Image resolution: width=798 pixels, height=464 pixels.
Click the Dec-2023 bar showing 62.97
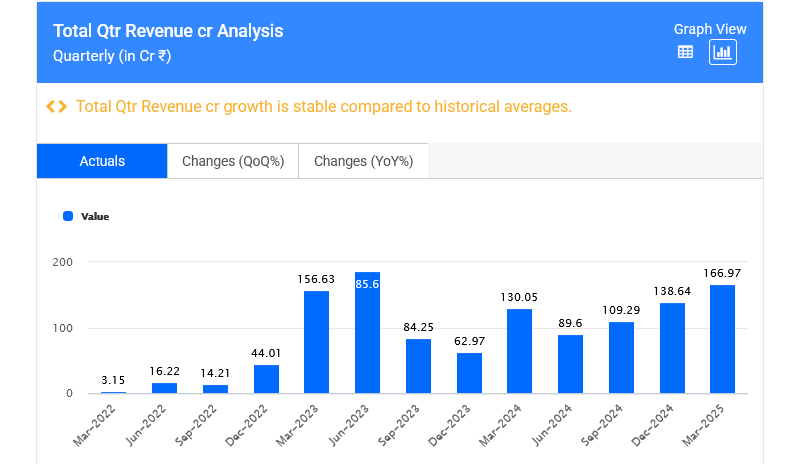point(469,373)
